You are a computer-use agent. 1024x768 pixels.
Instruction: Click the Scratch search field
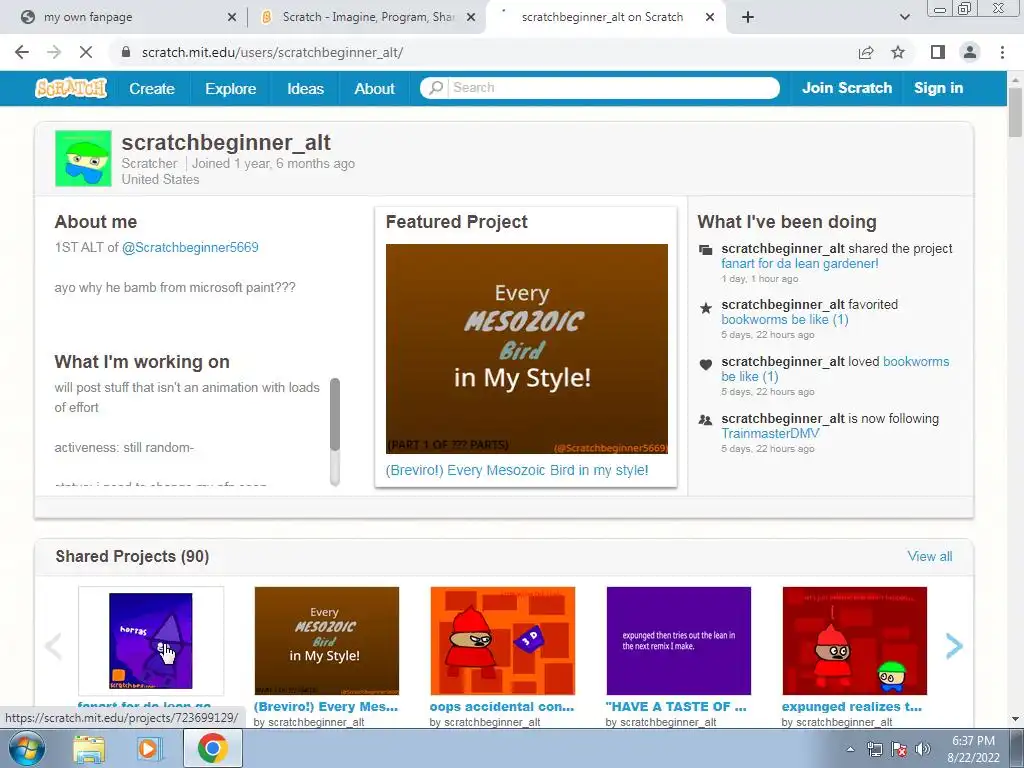click(600, 88)
